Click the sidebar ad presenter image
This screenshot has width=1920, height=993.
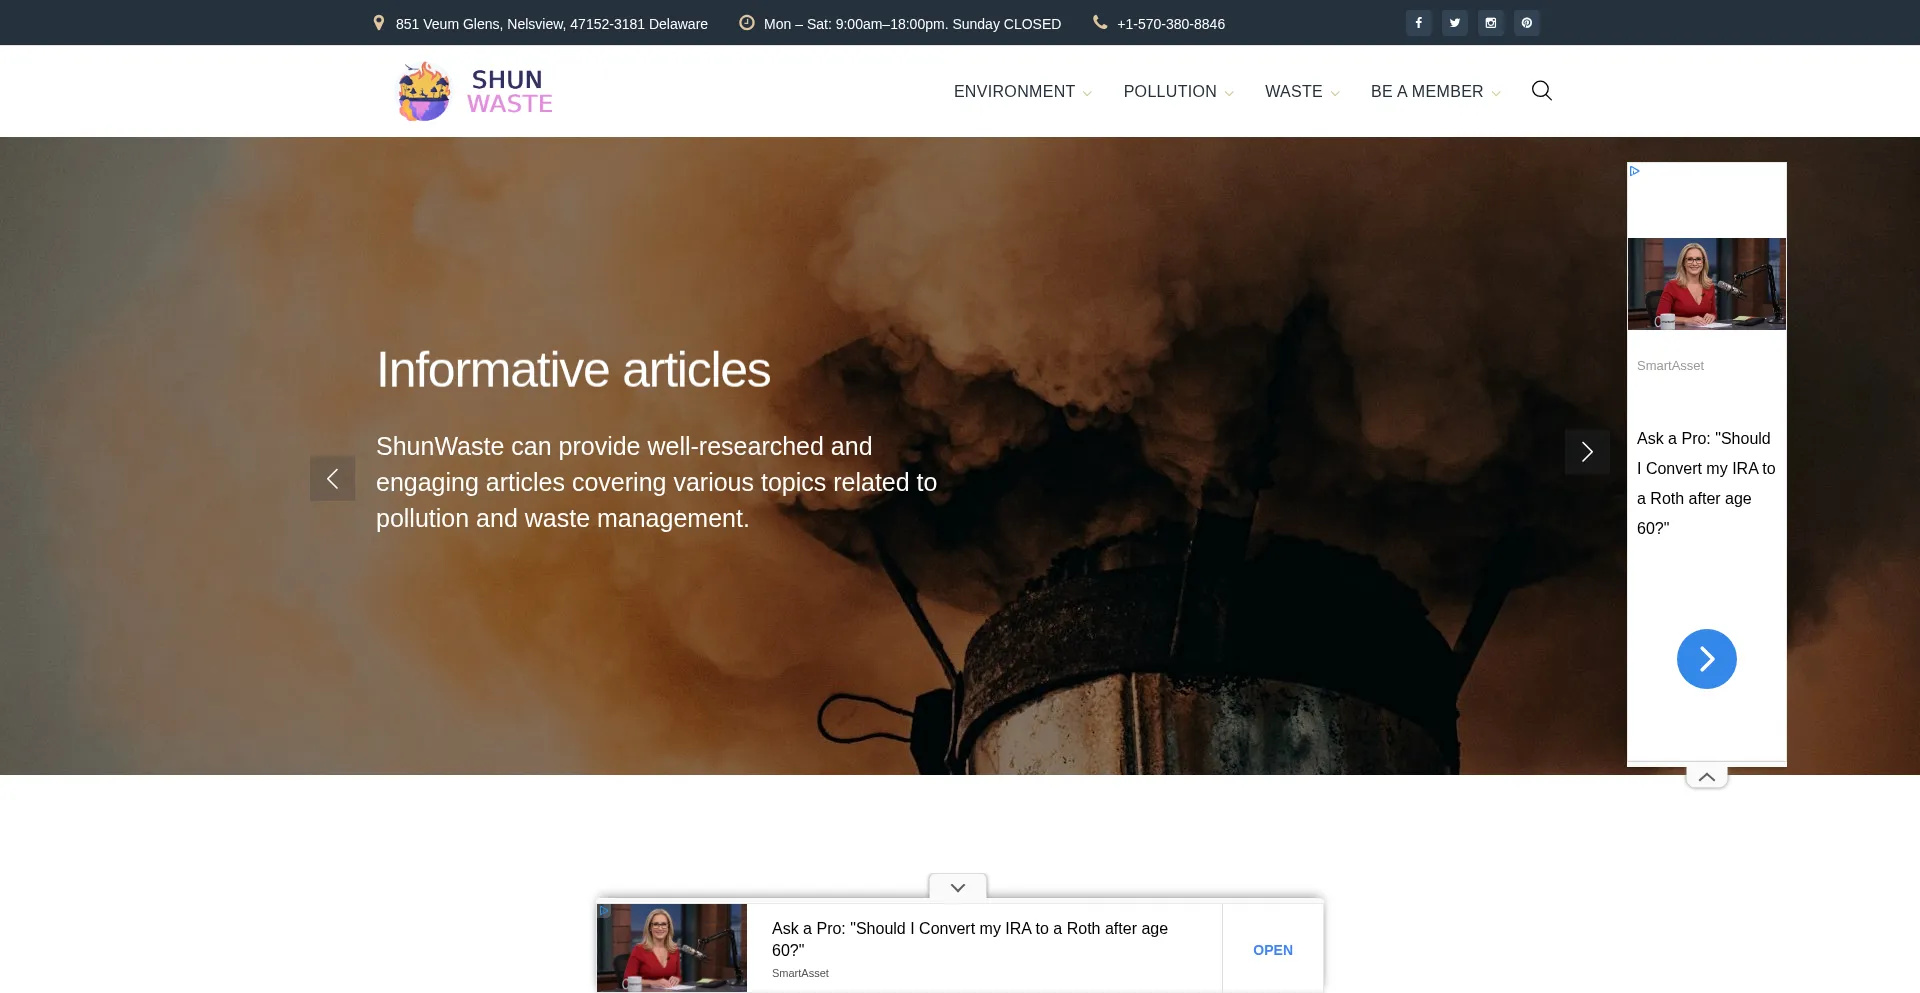(x=1706, y=284)
